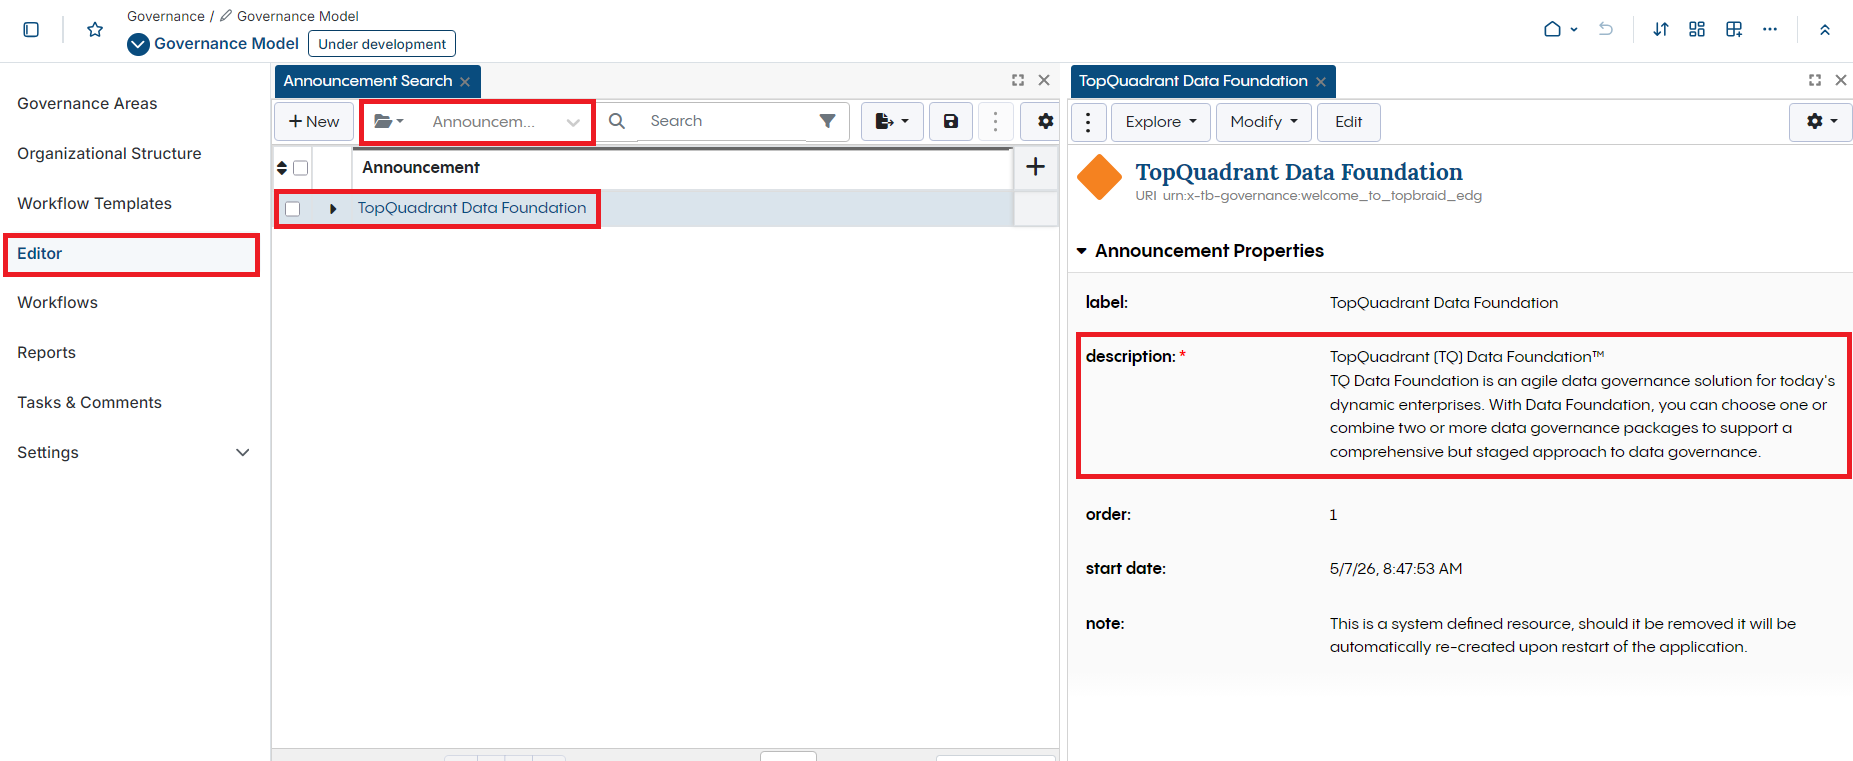Screen dimensions: 1853x761
Task: Close the TopQuadrant Data Foundation panel
Action: [x=1841, y=80]
